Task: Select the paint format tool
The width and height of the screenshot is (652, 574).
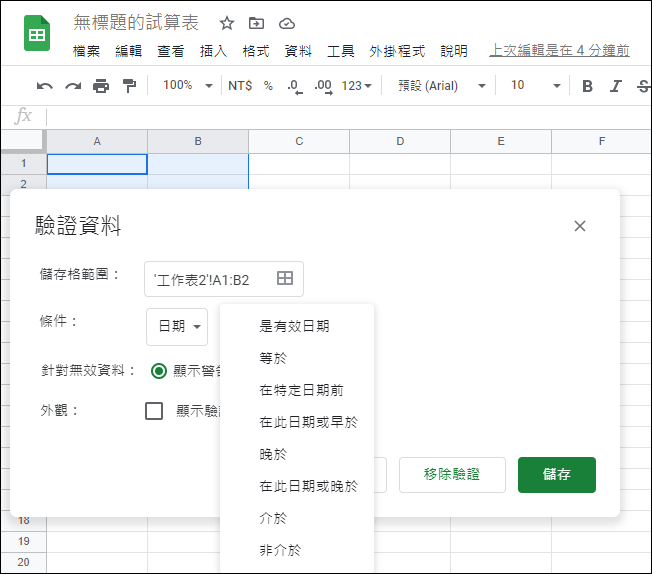Action: [x=129, y=86]
